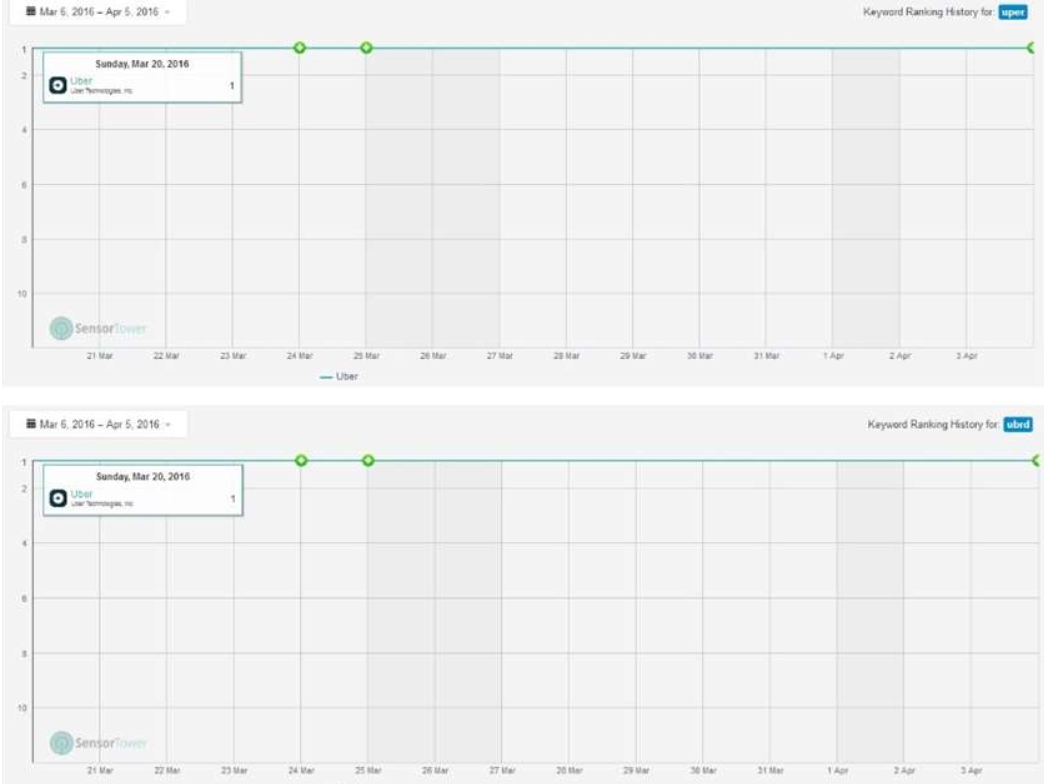Image resolution: width=1046 pixels, height=784 pixels.
Task: Click the 25 Mar data point on upper chart
Action: click(x=366, y=48)
